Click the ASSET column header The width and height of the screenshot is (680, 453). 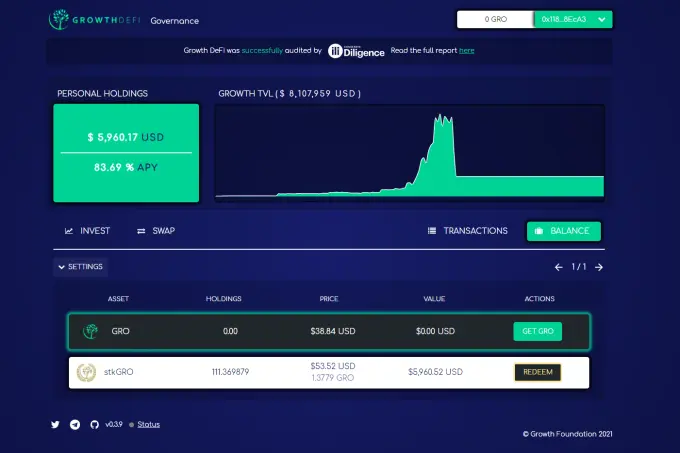coord(118,299)
